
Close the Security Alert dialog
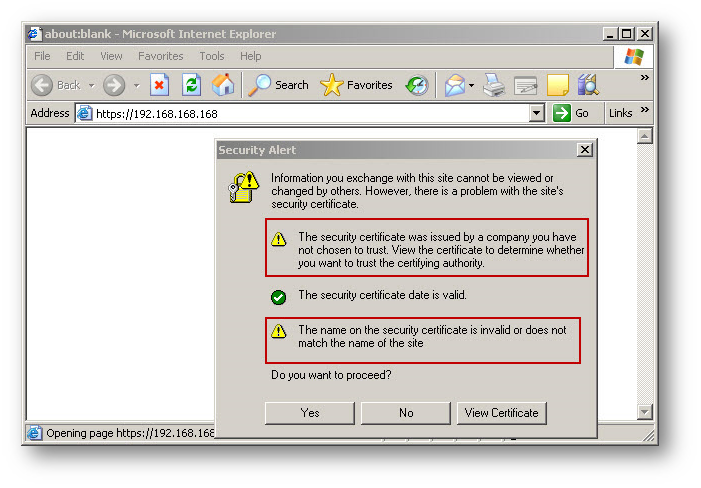click(585, 150)
